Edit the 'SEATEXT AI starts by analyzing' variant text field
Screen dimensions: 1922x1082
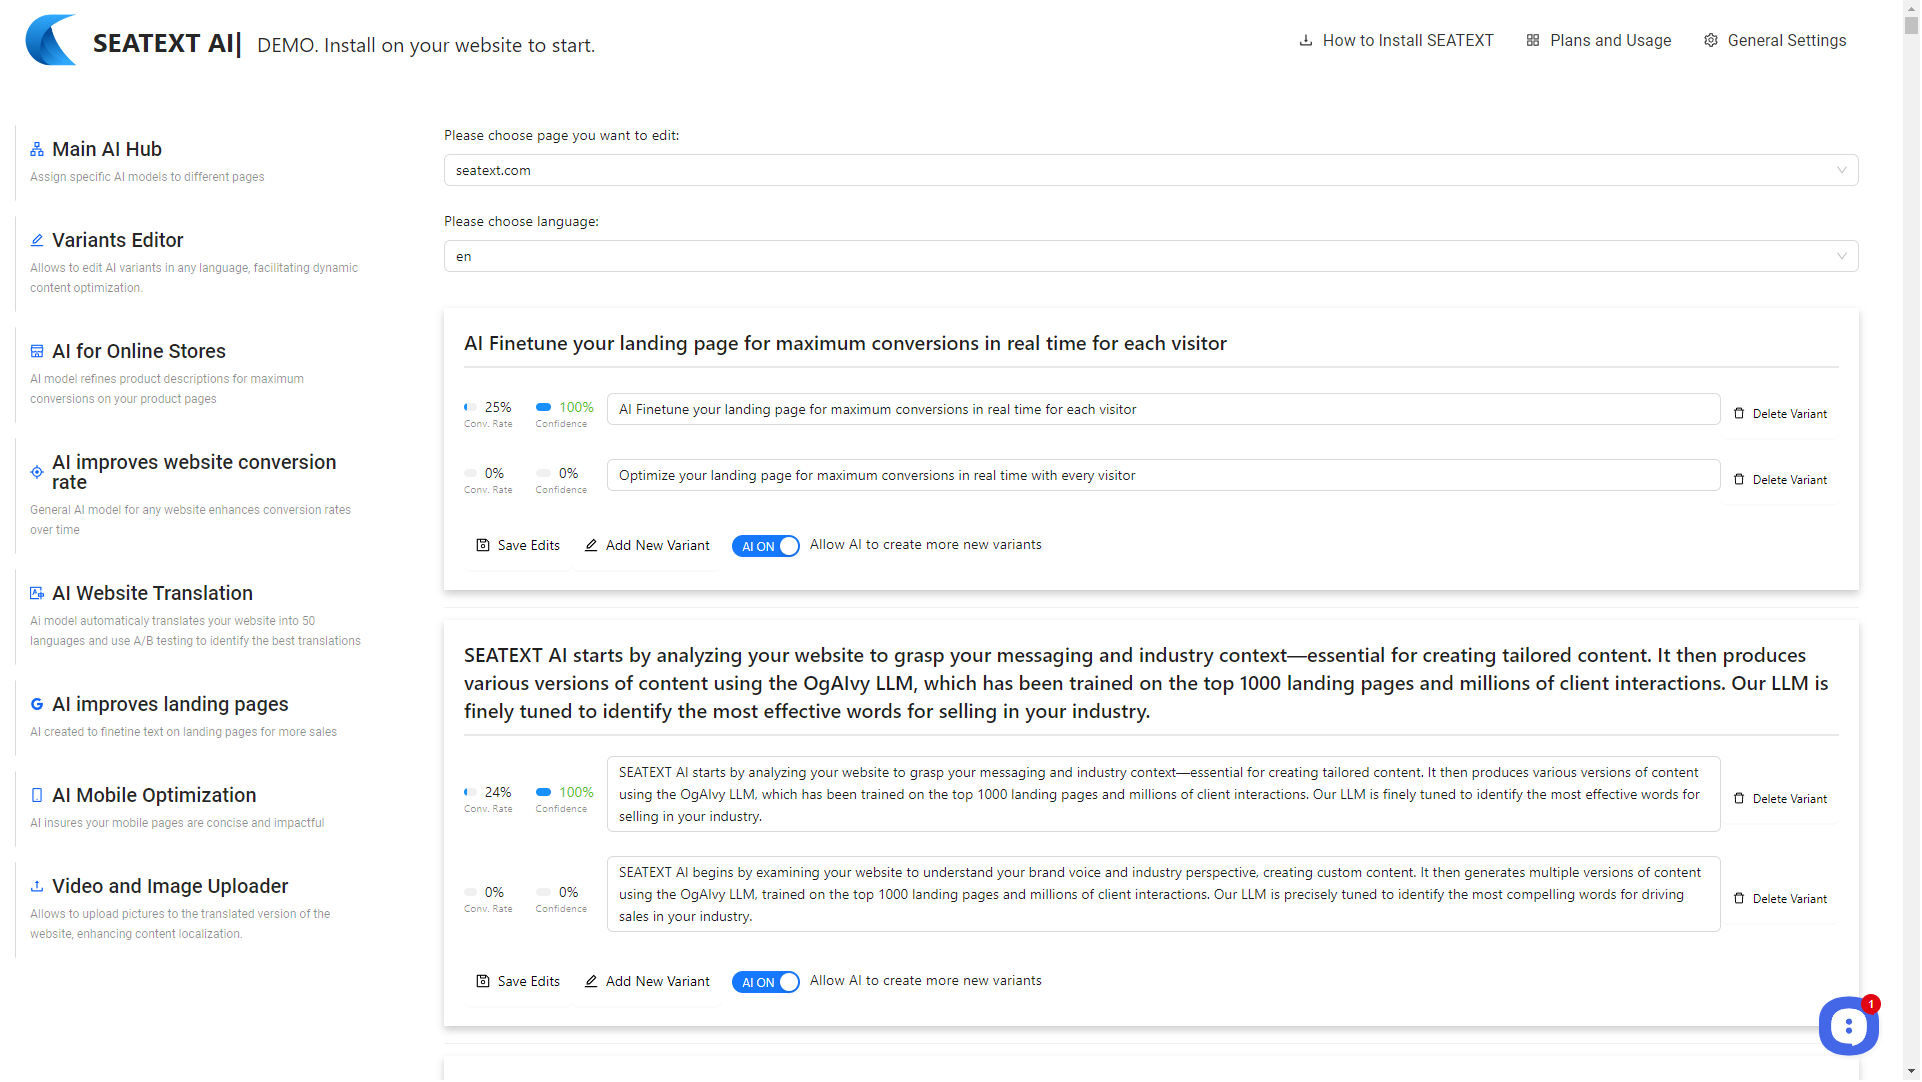[1164, 795]
